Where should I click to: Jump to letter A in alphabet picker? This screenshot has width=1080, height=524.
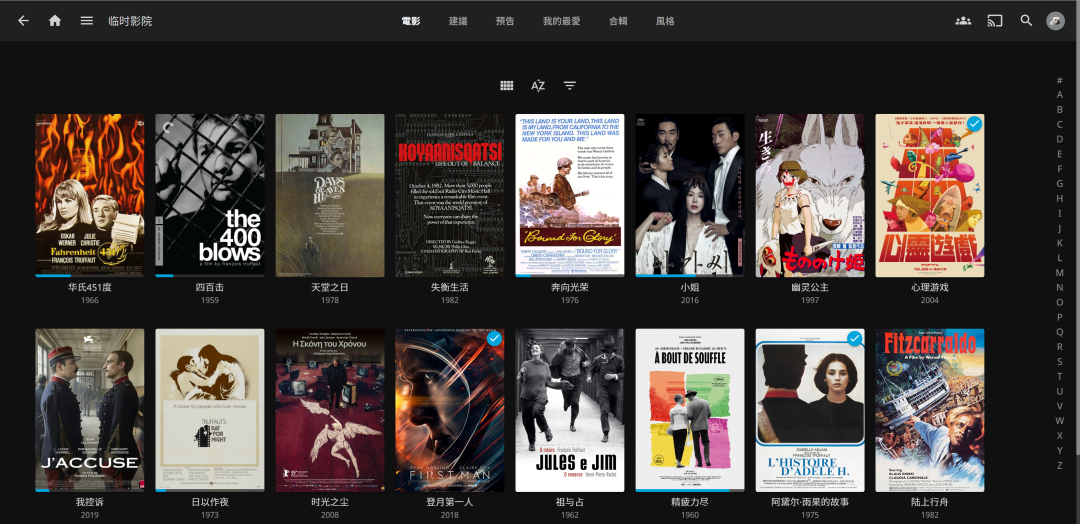[x=1059, y=94]
